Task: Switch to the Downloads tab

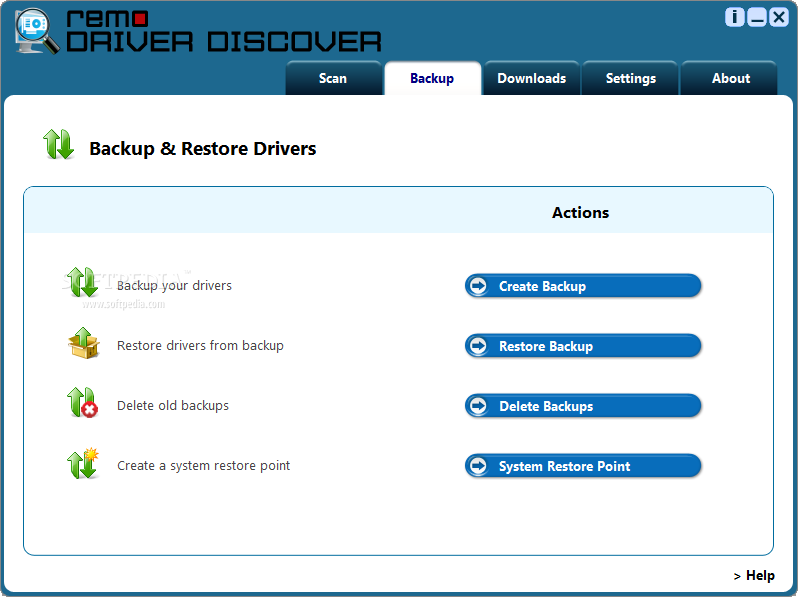Action: click(x=531, y=78)
